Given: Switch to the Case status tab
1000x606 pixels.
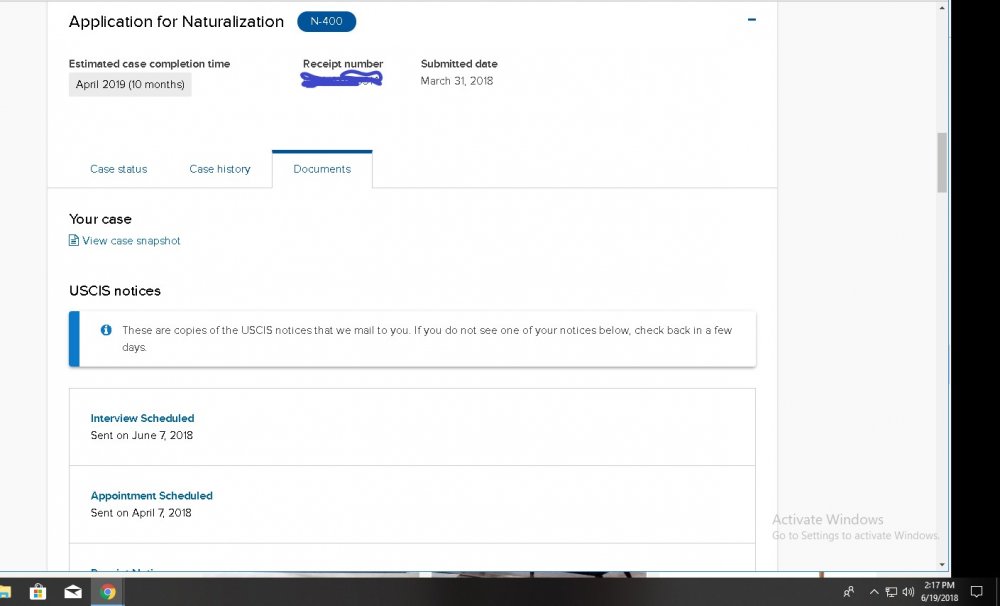Looking at the screenshot, I should 119,169.
